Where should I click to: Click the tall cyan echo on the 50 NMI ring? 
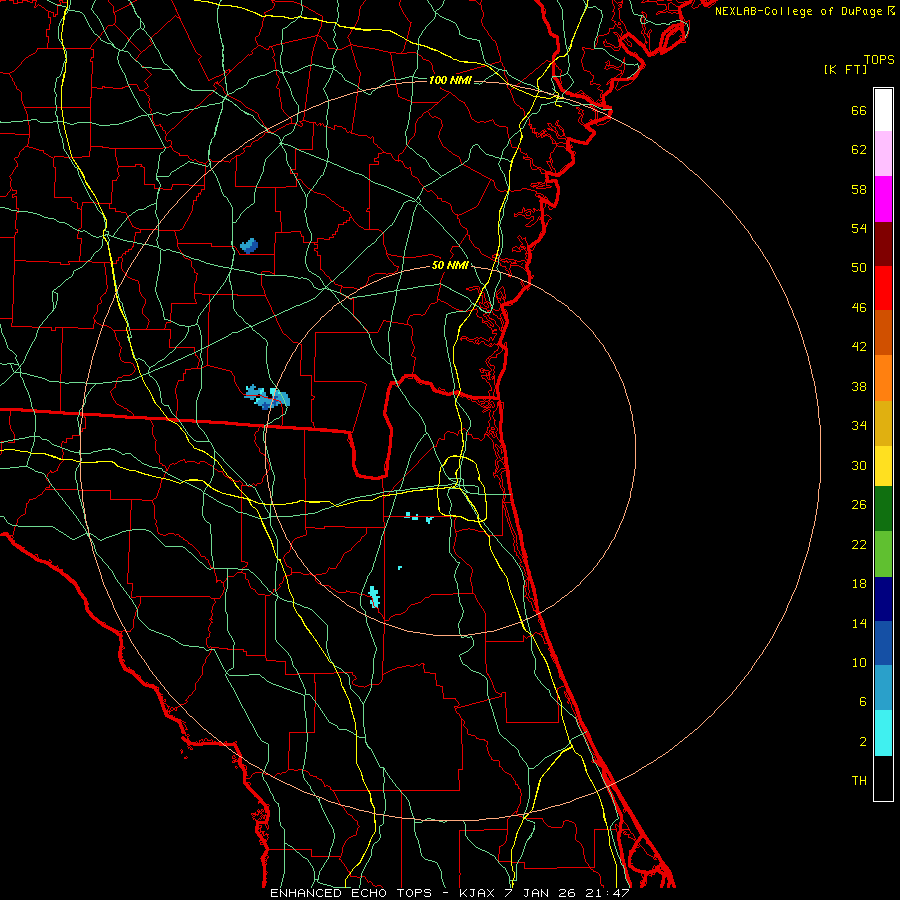[x=374, y=597]
